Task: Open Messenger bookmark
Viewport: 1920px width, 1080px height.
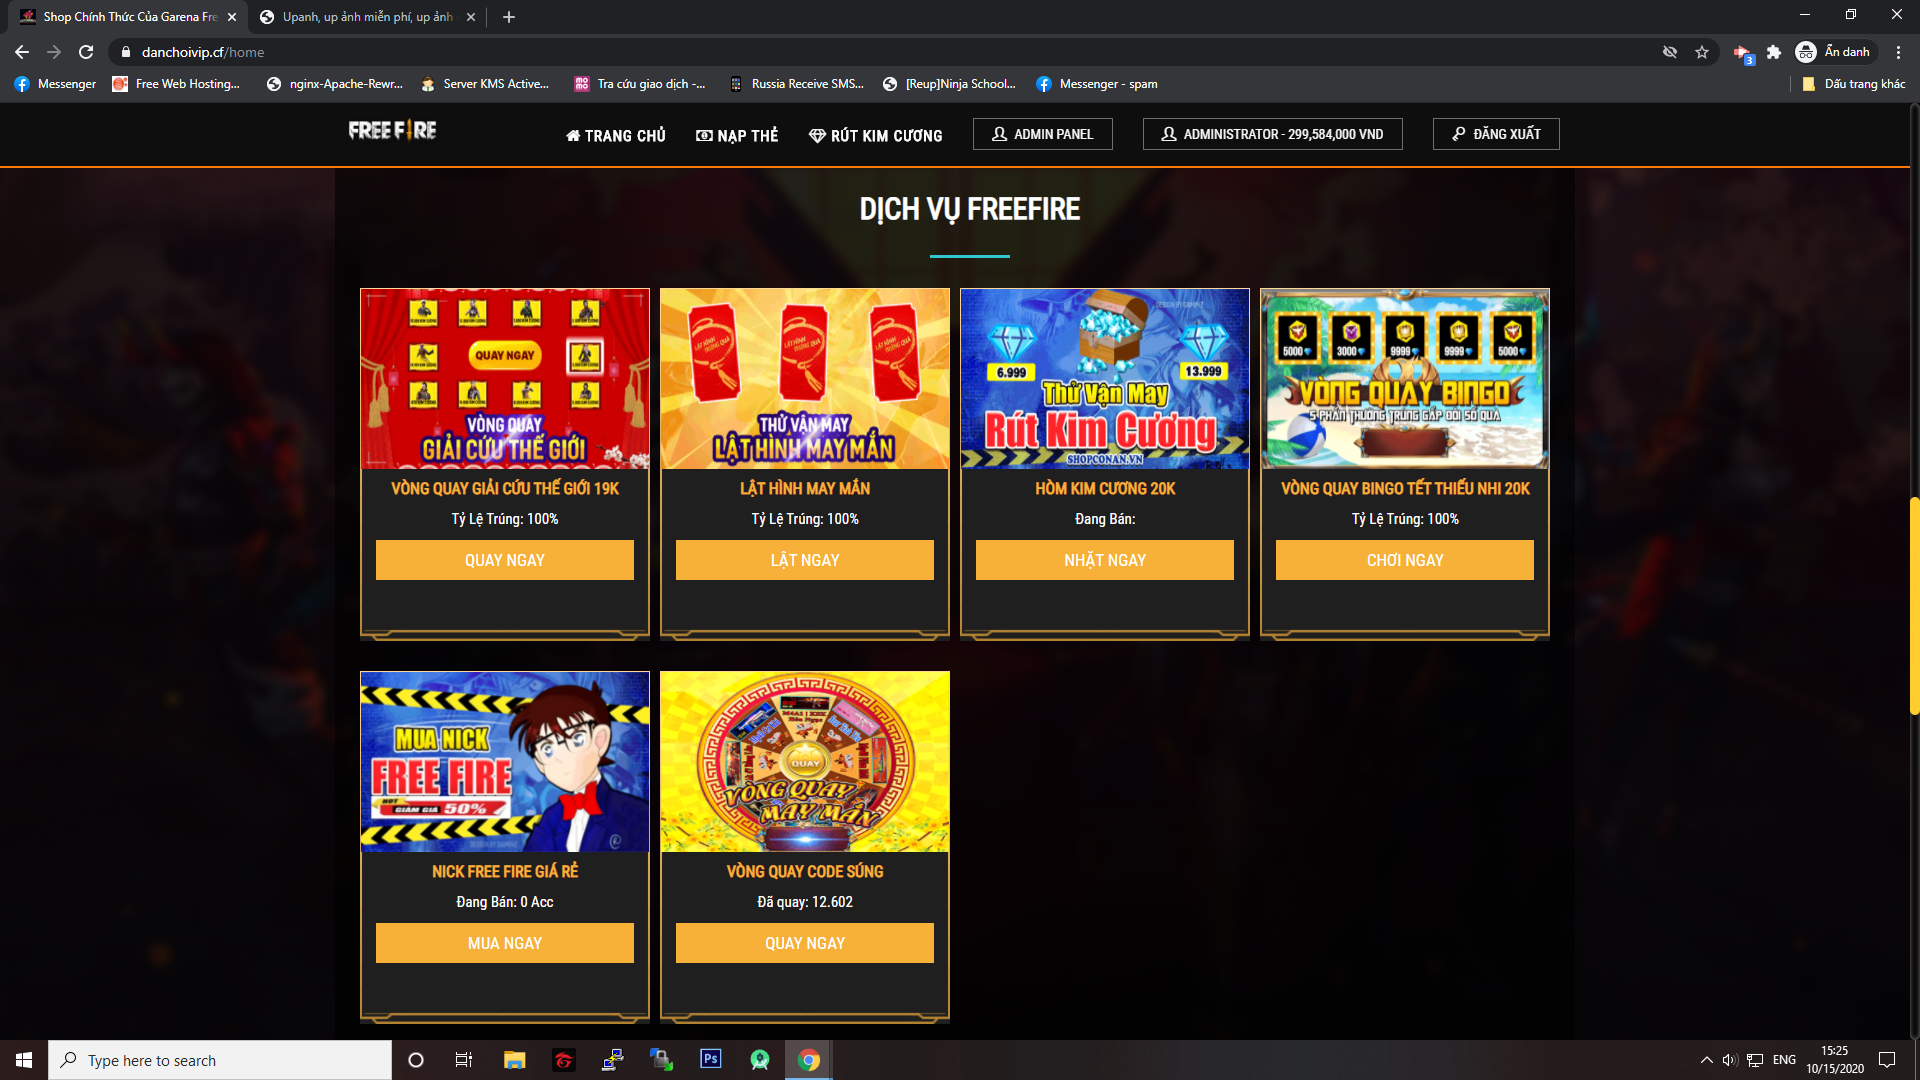Action: [x=56, y=84]
